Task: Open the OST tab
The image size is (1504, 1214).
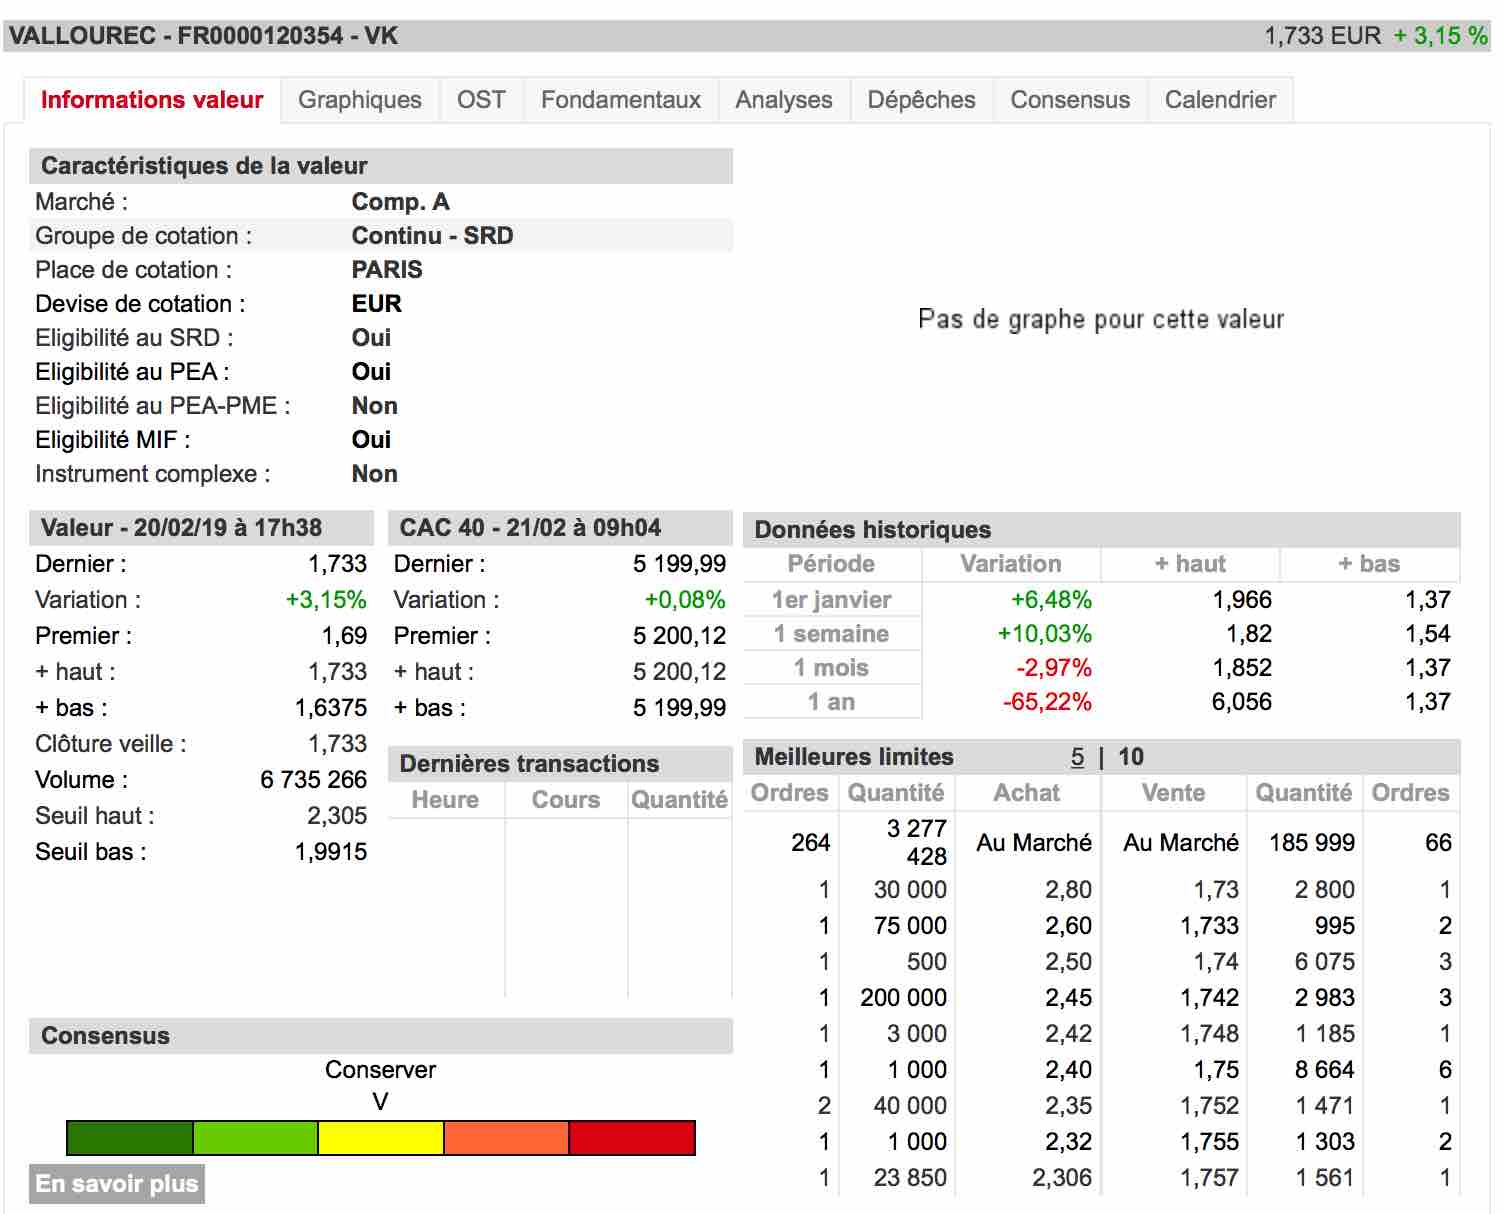Action: point(481,100)
